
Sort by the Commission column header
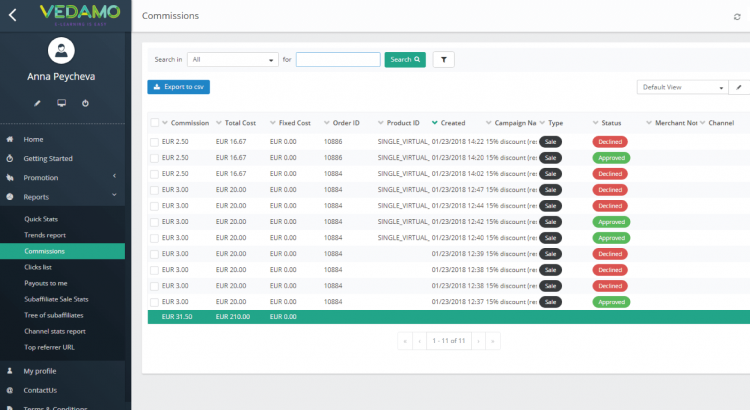tap(190, 123)
